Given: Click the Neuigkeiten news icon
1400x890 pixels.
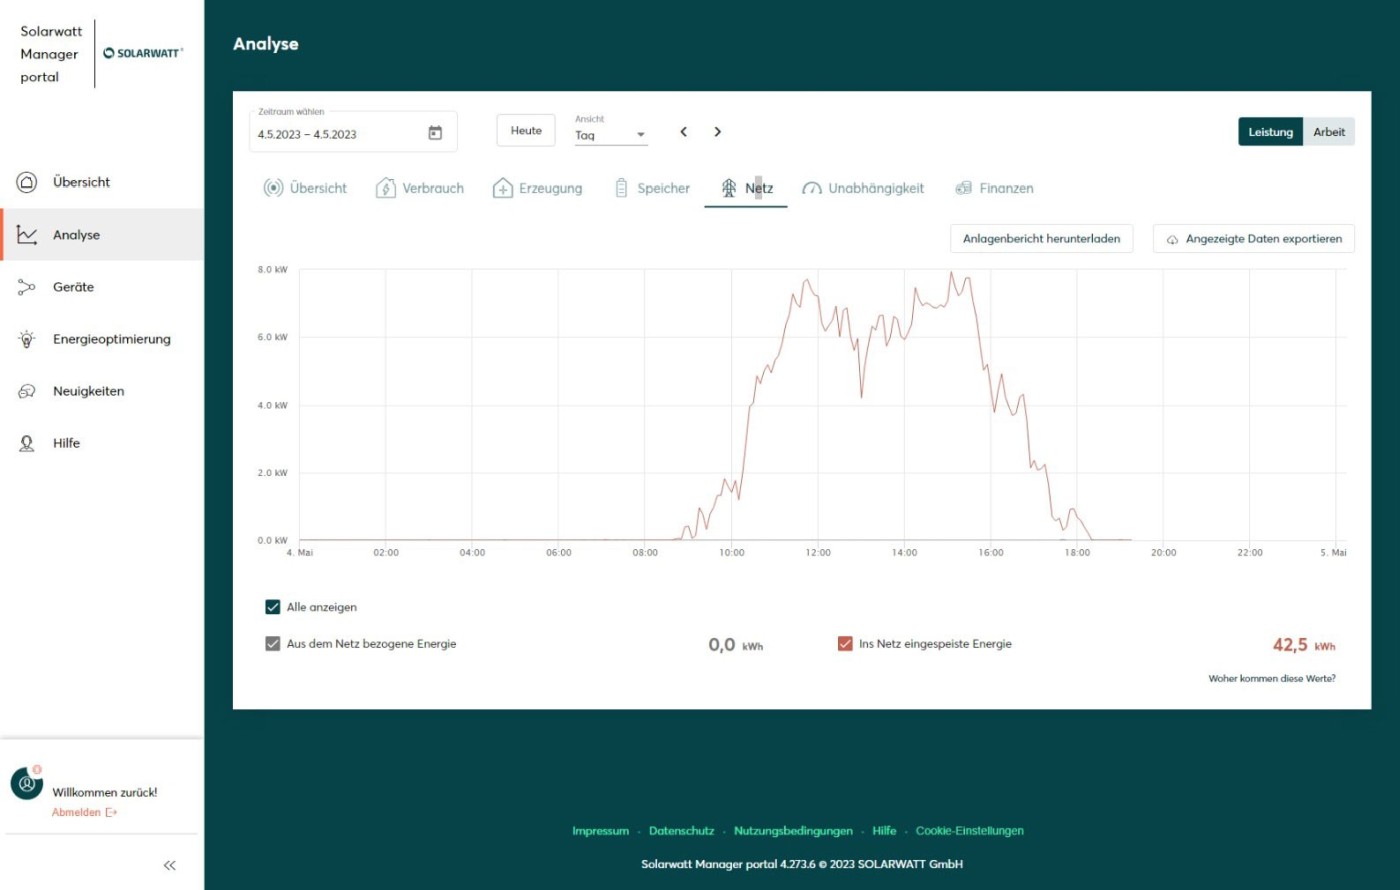Looking at the screenshot, I should 27,391.
